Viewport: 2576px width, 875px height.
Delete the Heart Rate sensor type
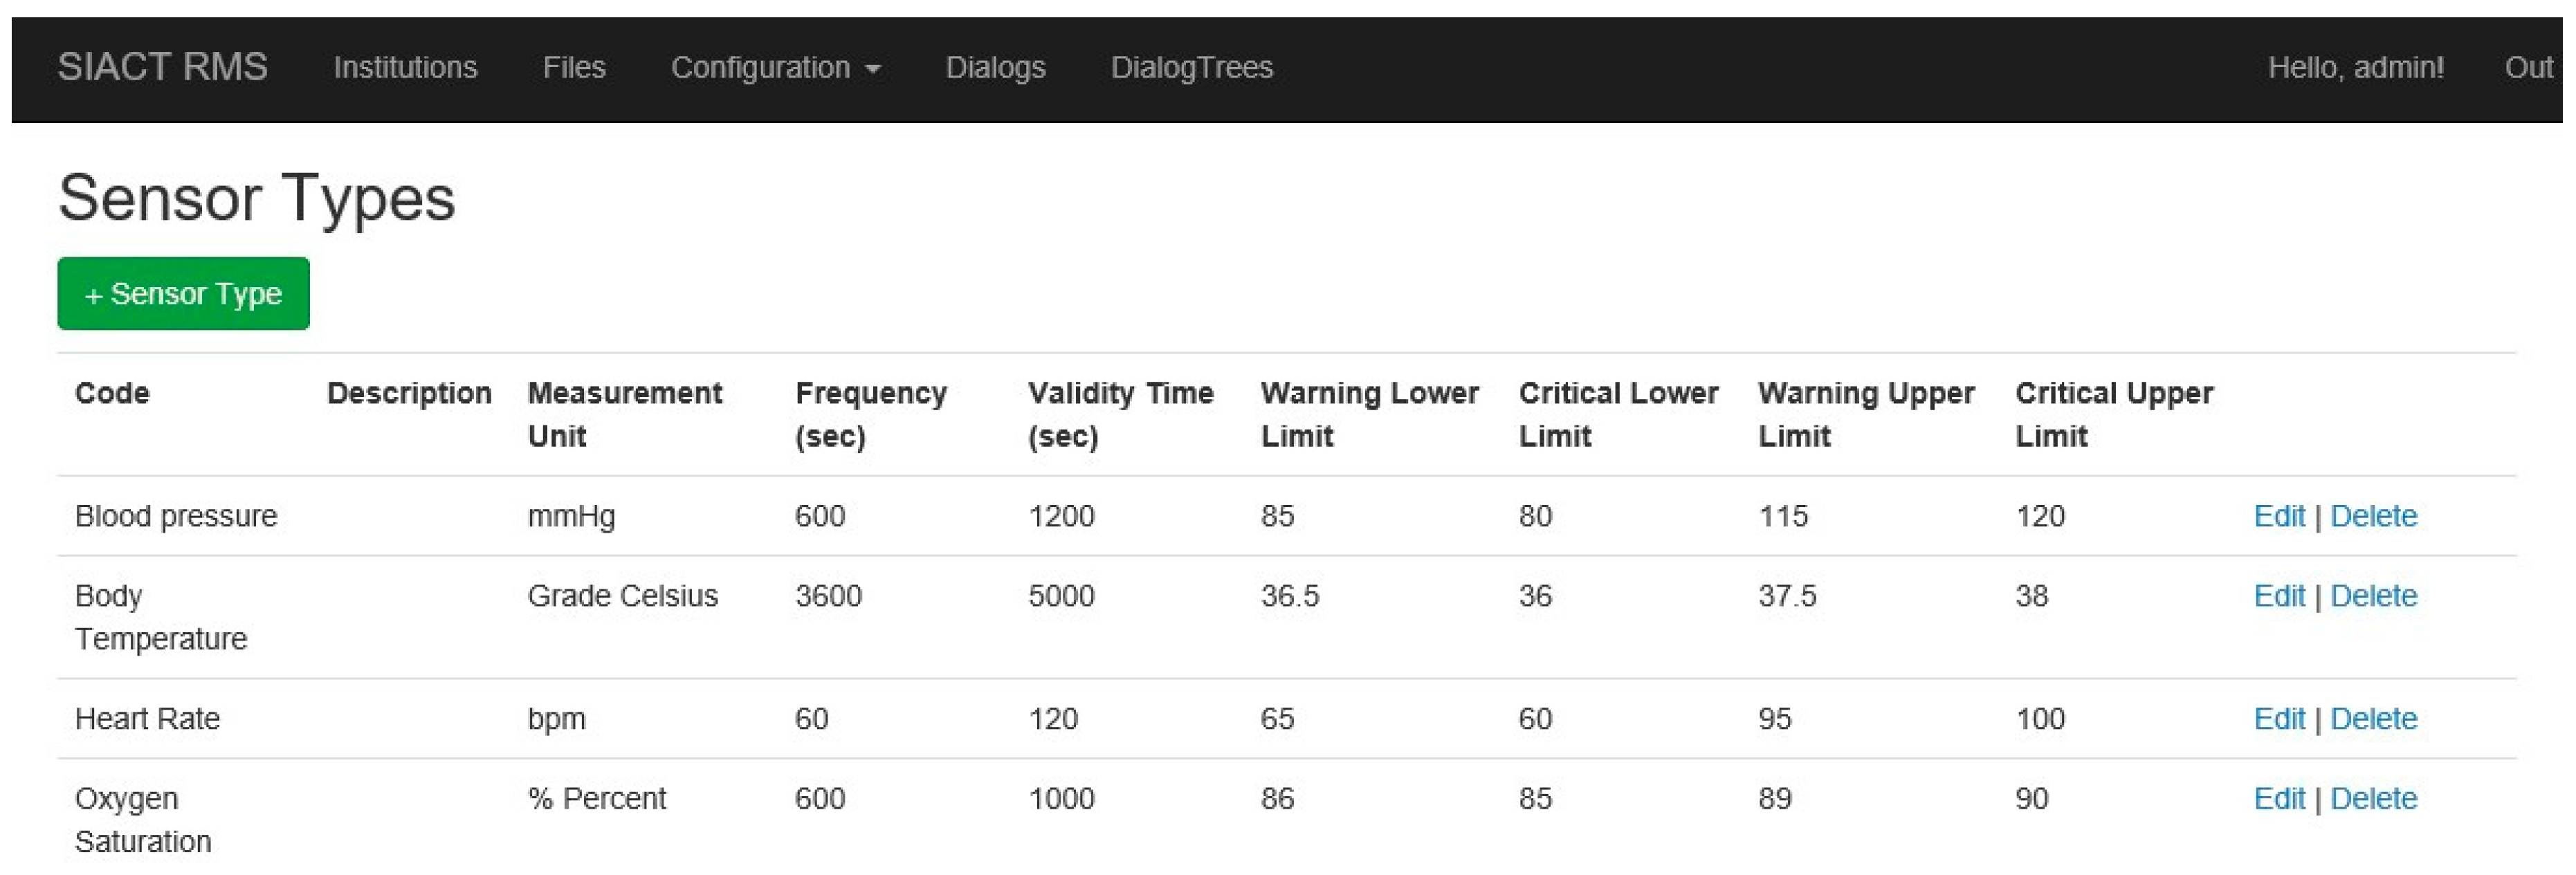click(x=2373, y=719)
